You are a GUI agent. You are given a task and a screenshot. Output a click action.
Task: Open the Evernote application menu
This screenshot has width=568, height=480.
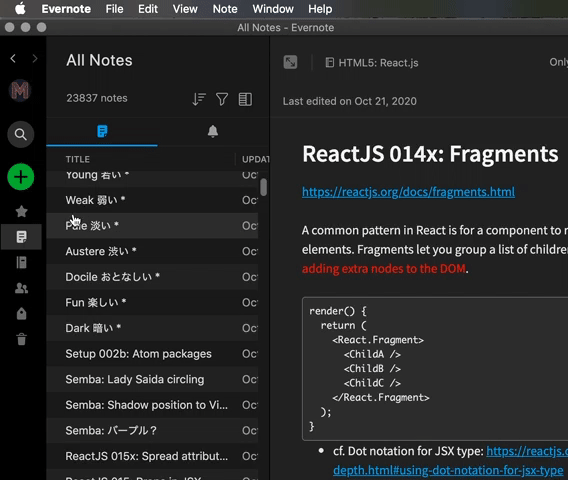(x=66, y=9)
